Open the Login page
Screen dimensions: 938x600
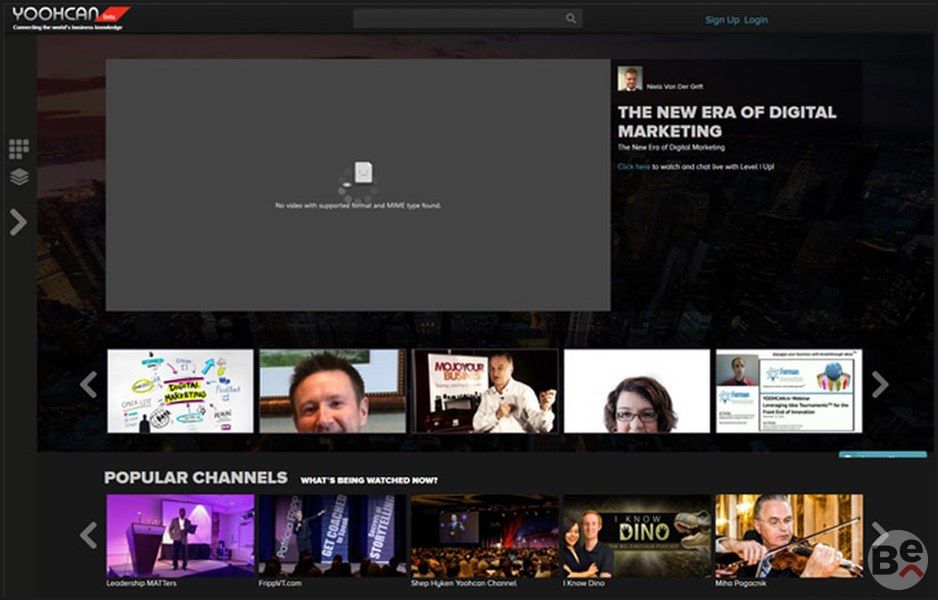pos(756,20)
